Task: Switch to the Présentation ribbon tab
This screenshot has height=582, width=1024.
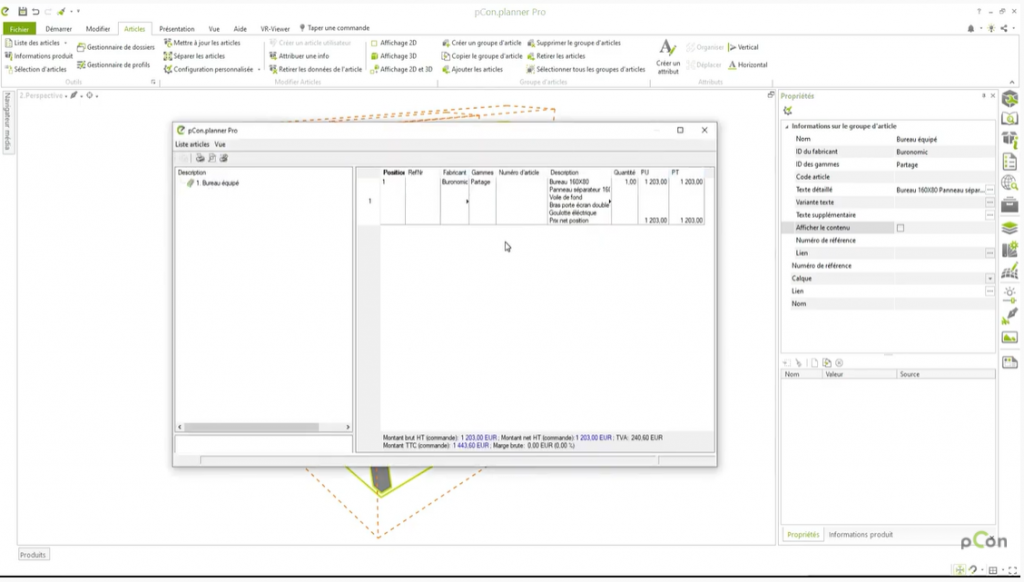Action: point(177,29)
